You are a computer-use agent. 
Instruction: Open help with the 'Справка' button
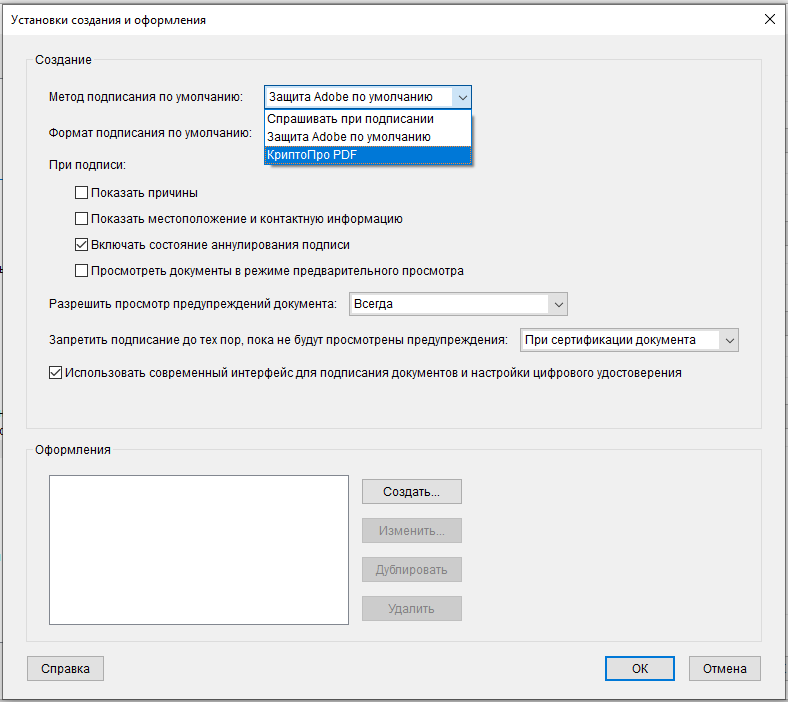pyautogui.click(x=65, y=669)
